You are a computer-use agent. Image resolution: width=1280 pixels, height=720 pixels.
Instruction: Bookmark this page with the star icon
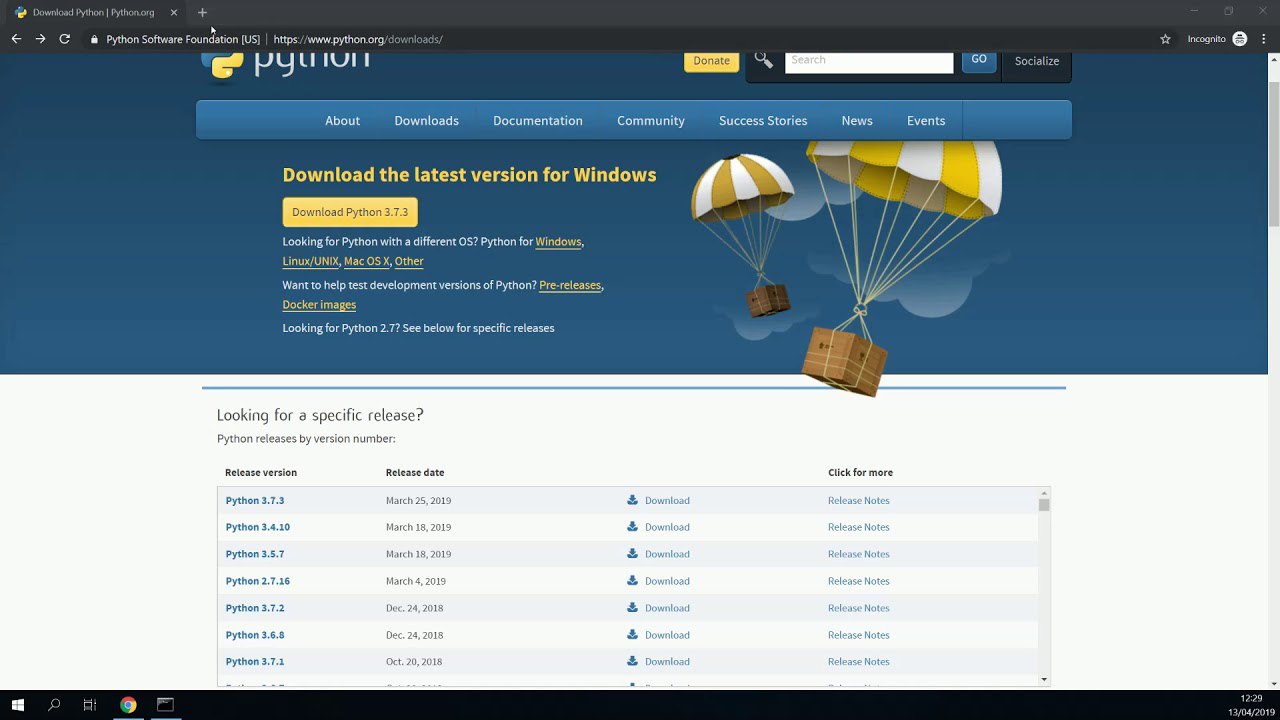coord(1165,39)
